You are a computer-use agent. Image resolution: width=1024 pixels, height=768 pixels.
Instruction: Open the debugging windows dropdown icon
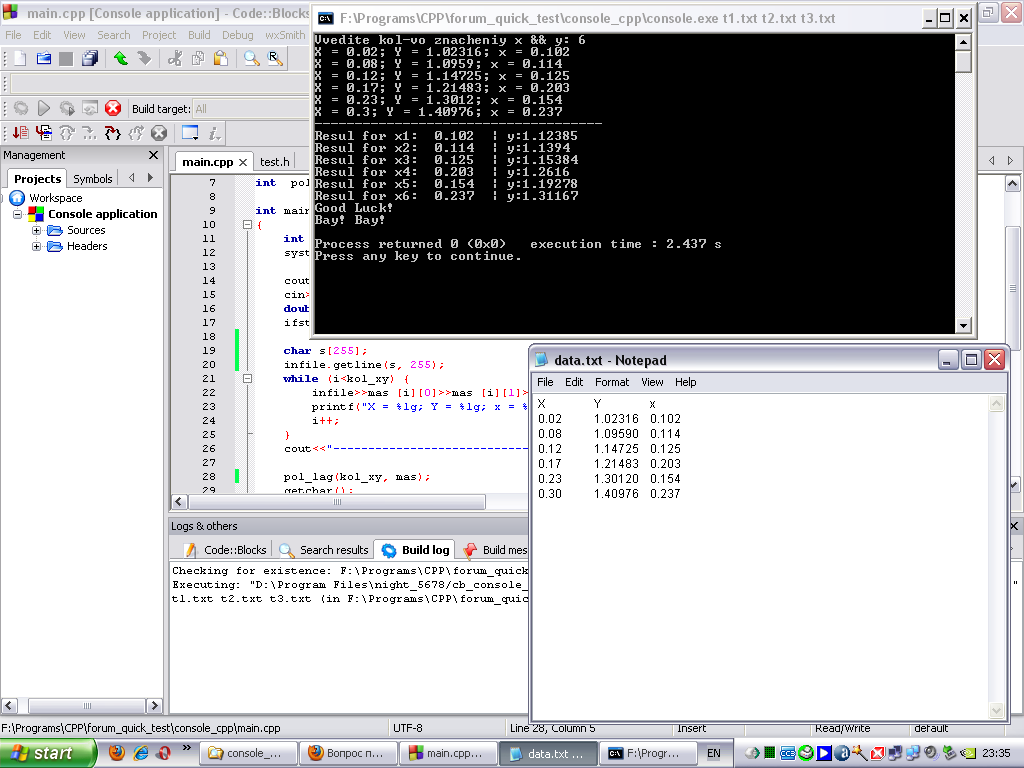[x=190, y=133]
